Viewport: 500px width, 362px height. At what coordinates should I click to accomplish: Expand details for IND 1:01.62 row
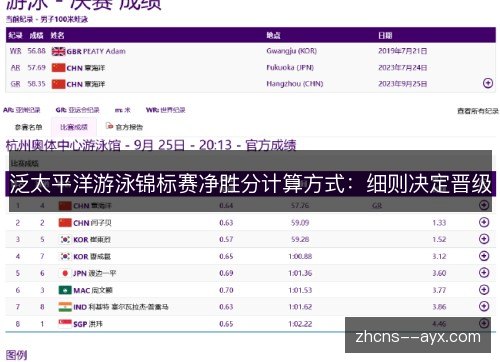[484, 306]
